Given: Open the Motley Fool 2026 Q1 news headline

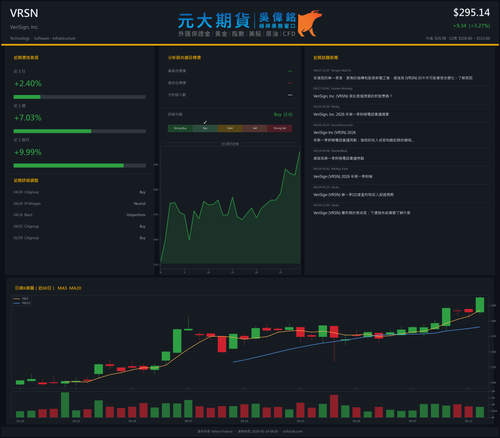Looking at the screenshot, I should coord(342,177).
